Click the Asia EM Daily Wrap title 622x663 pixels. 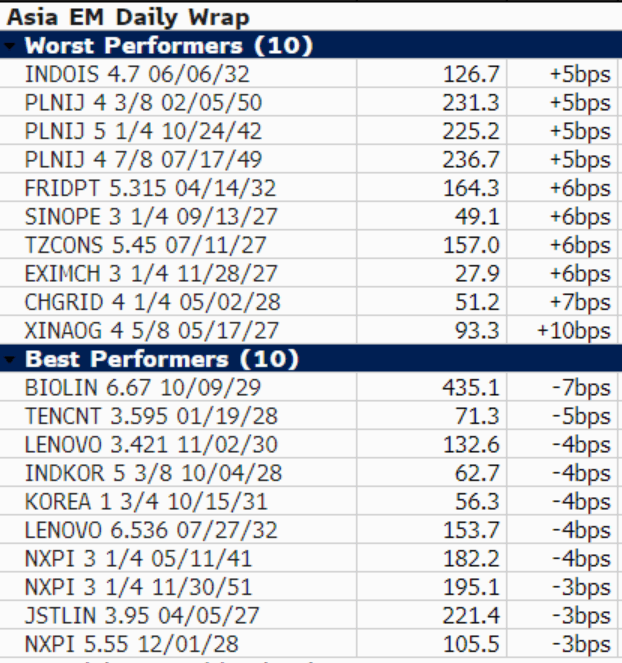tap(129, 17)
